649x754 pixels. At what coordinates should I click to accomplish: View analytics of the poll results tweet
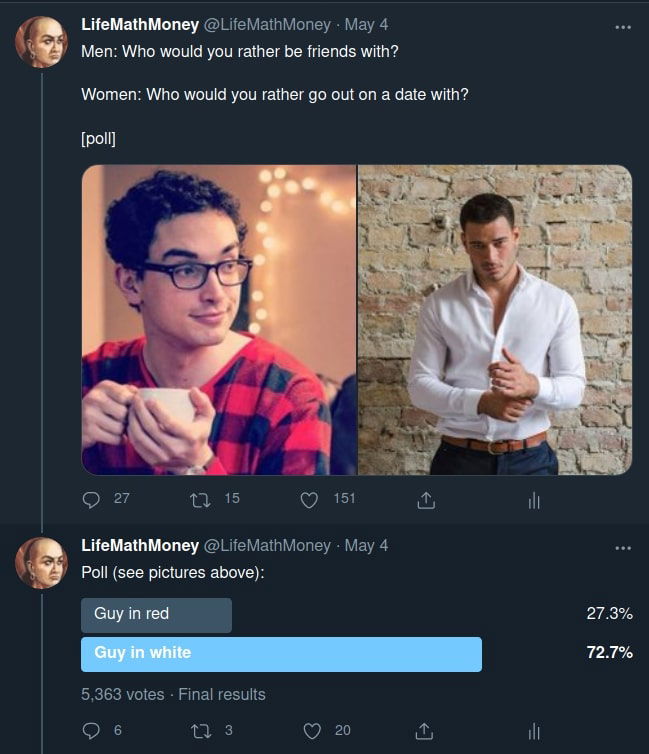point(534,731)
